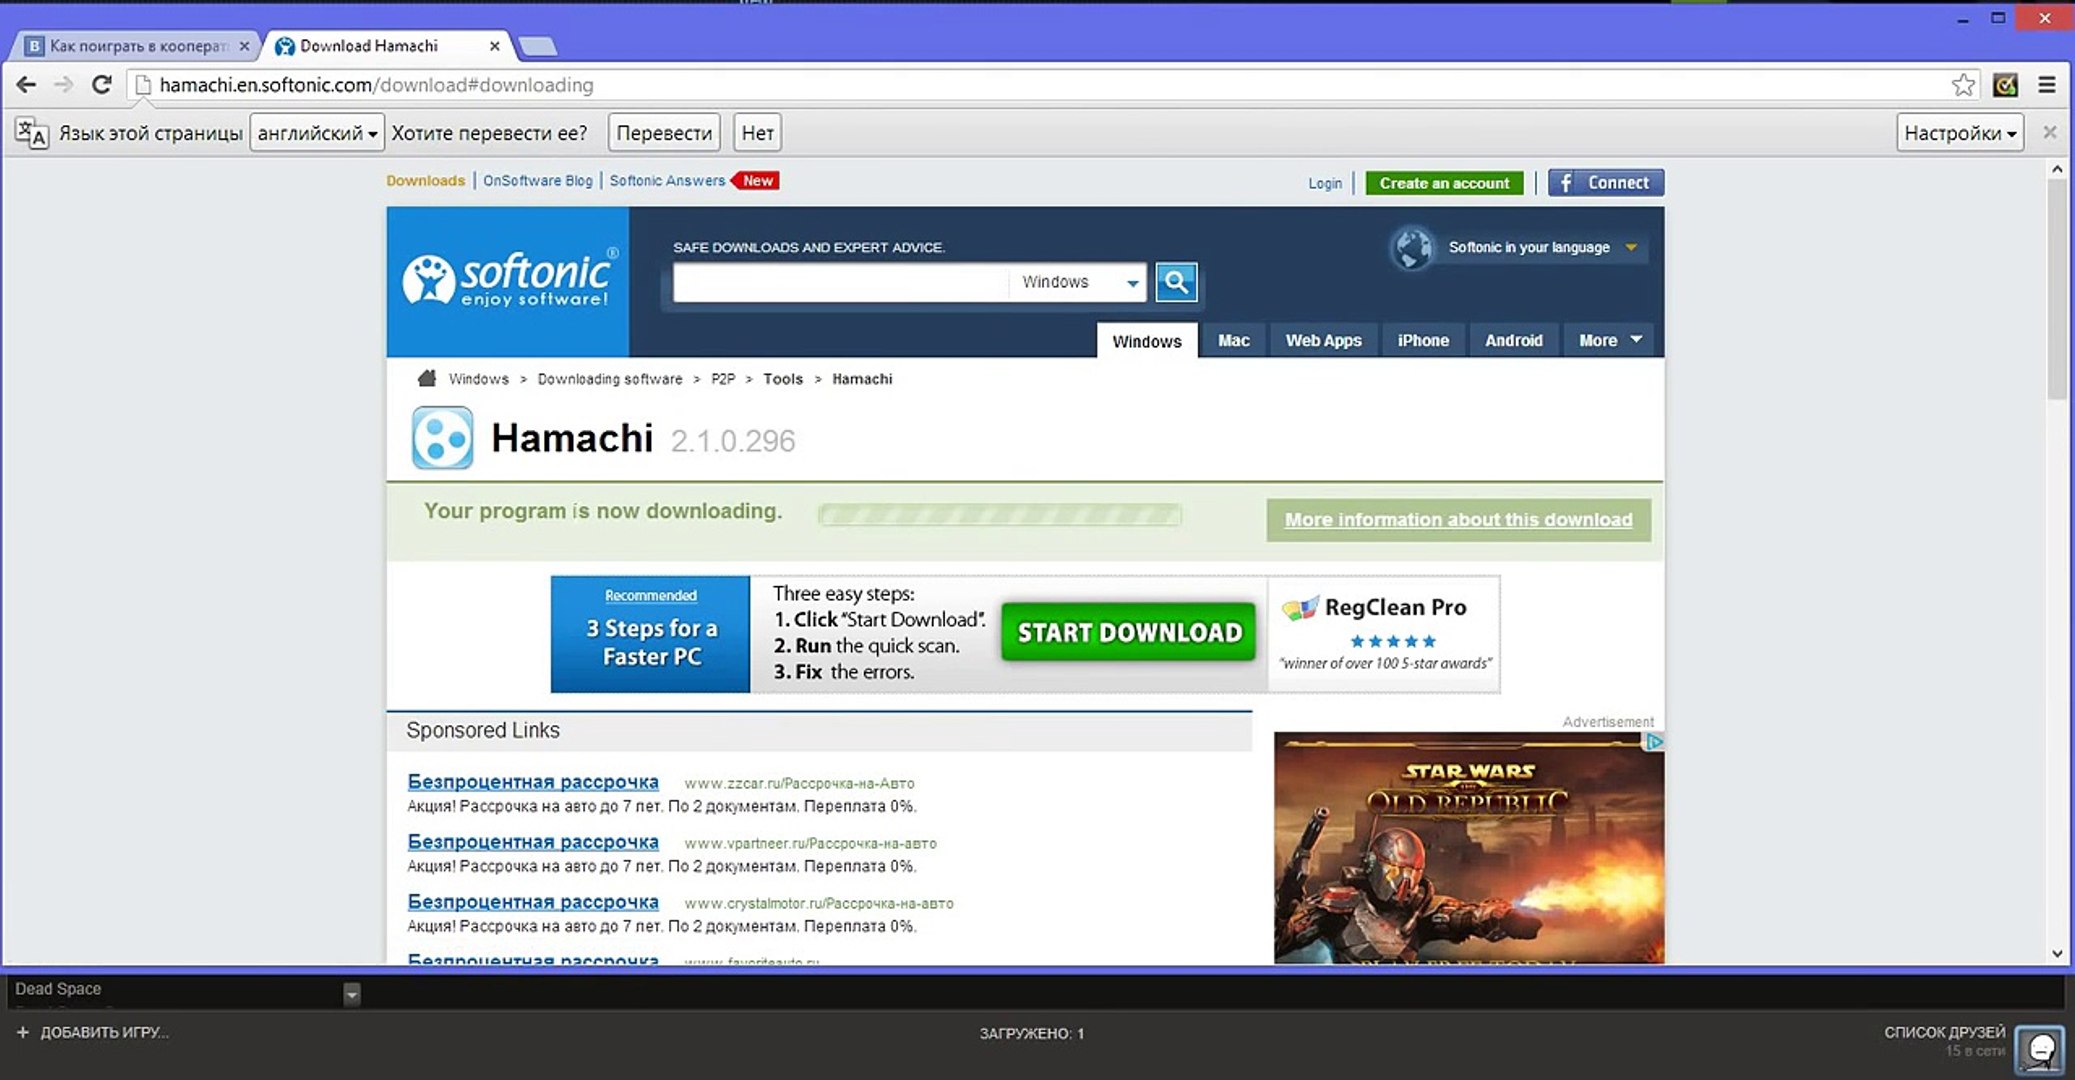
Task: Click the browser forward arrow
Action: (x=64, y=85)
